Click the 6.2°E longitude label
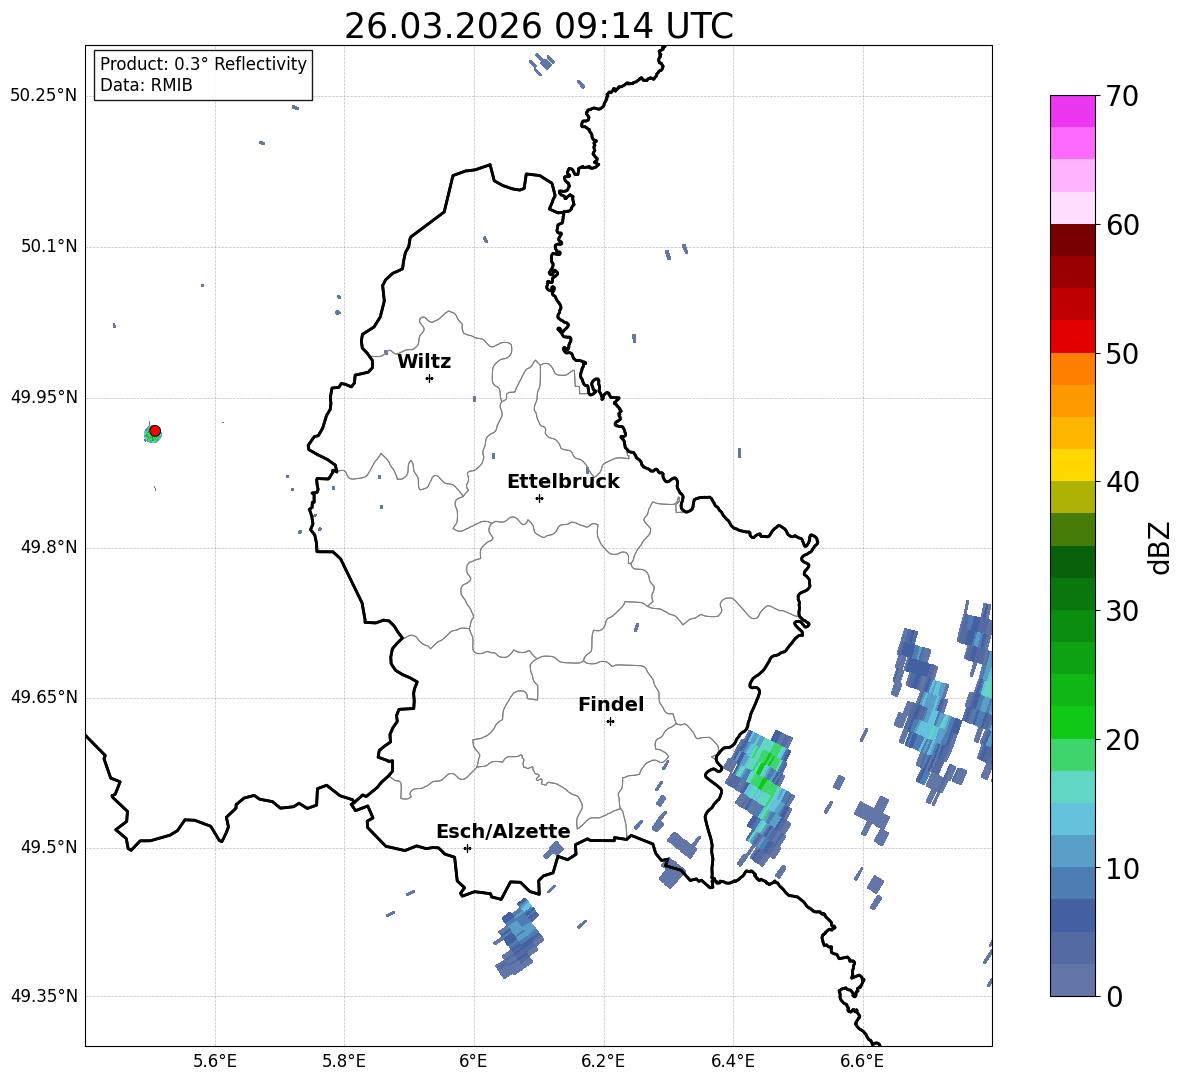 [x=603, y=1061]
